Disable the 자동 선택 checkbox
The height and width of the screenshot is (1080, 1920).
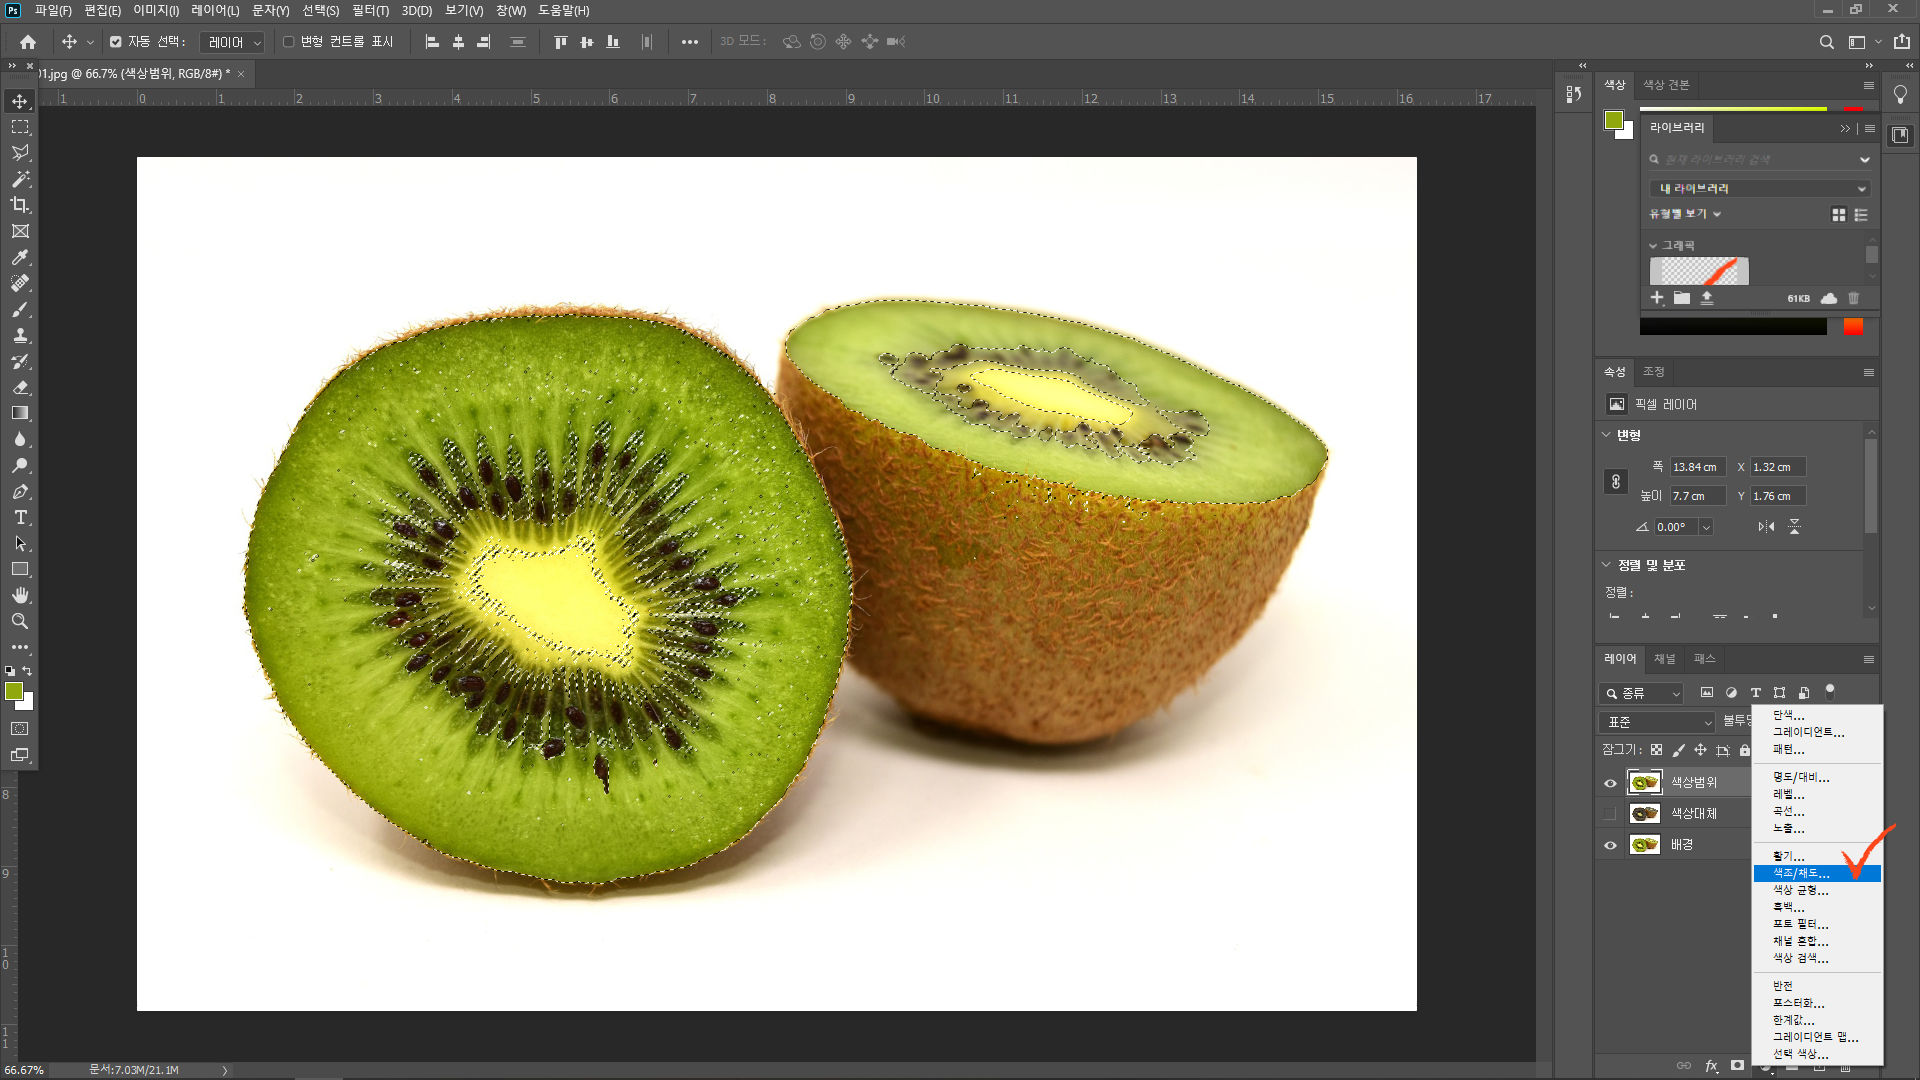[x=116, y=42]
